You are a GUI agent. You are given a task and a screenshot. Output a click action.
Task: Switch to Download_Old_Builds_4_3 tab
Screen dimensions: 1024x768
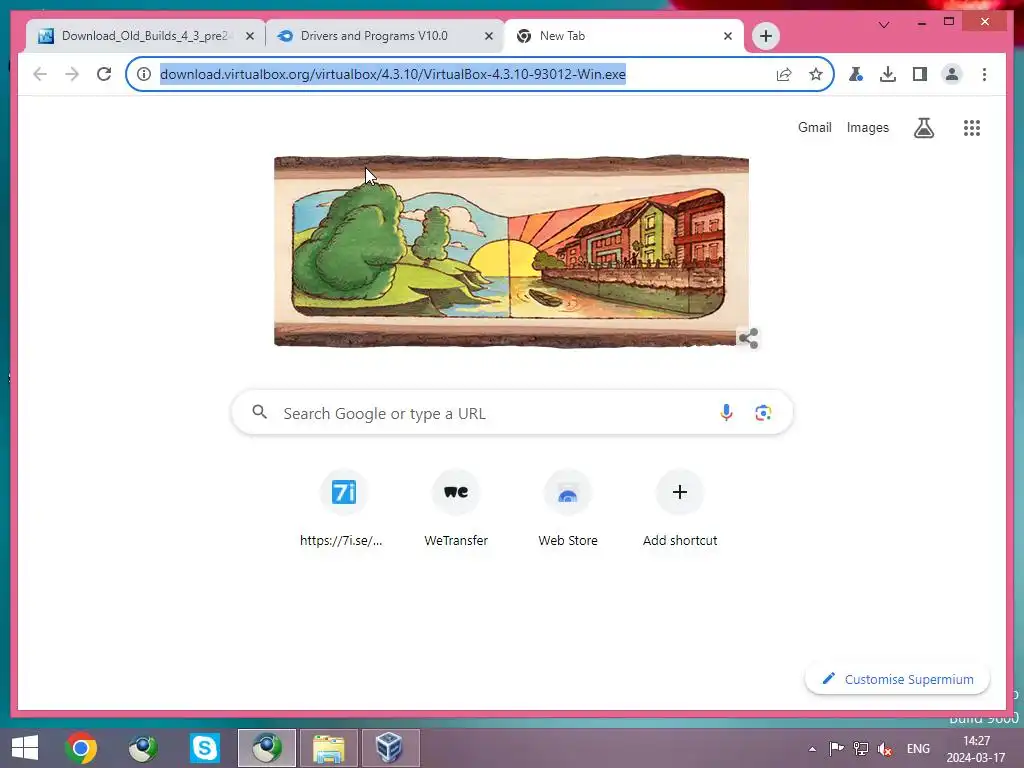[145, 36]
